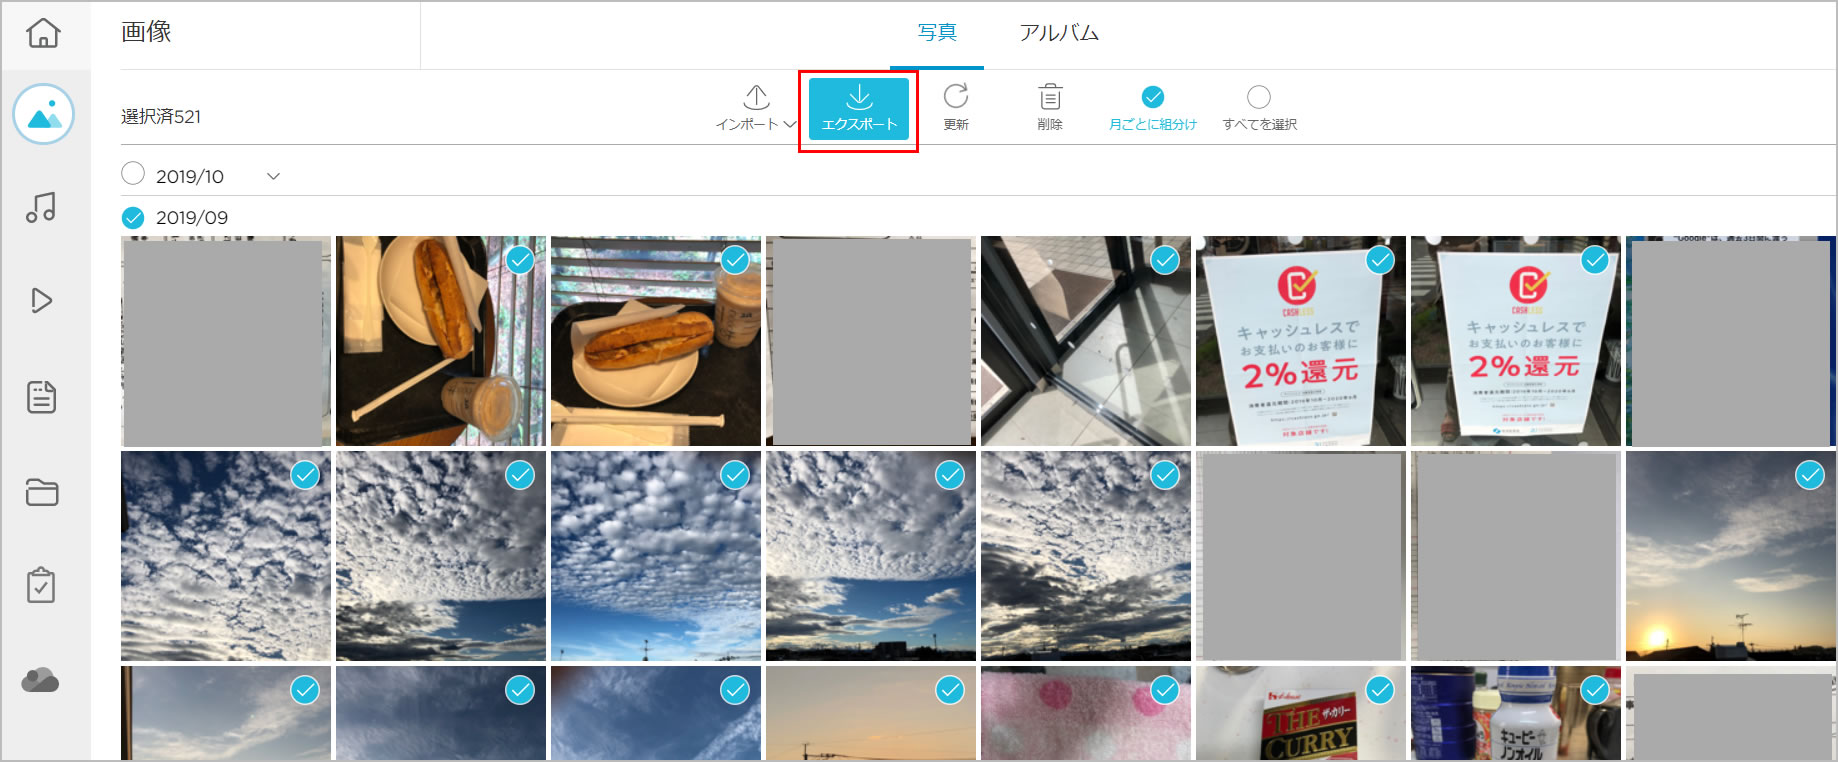Click the 更新 refresh icon
The width and height of the screenshot is (1838, 762).
coord(956,96)
